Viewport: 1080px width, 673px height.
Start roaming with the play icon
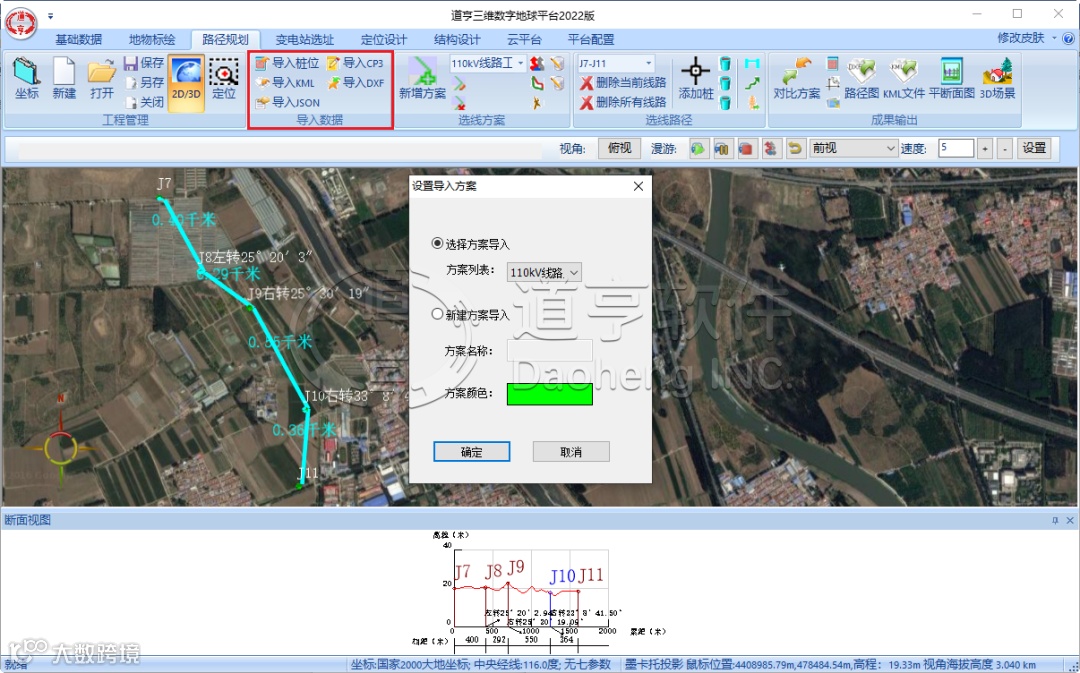(698, 148)
